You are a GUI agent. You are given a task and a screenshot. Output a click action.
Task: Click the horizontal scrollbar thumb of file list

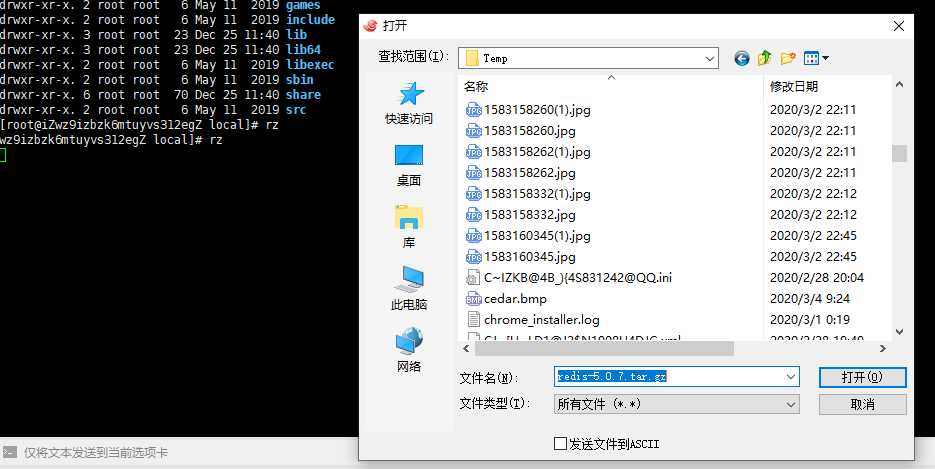[603, 349]
